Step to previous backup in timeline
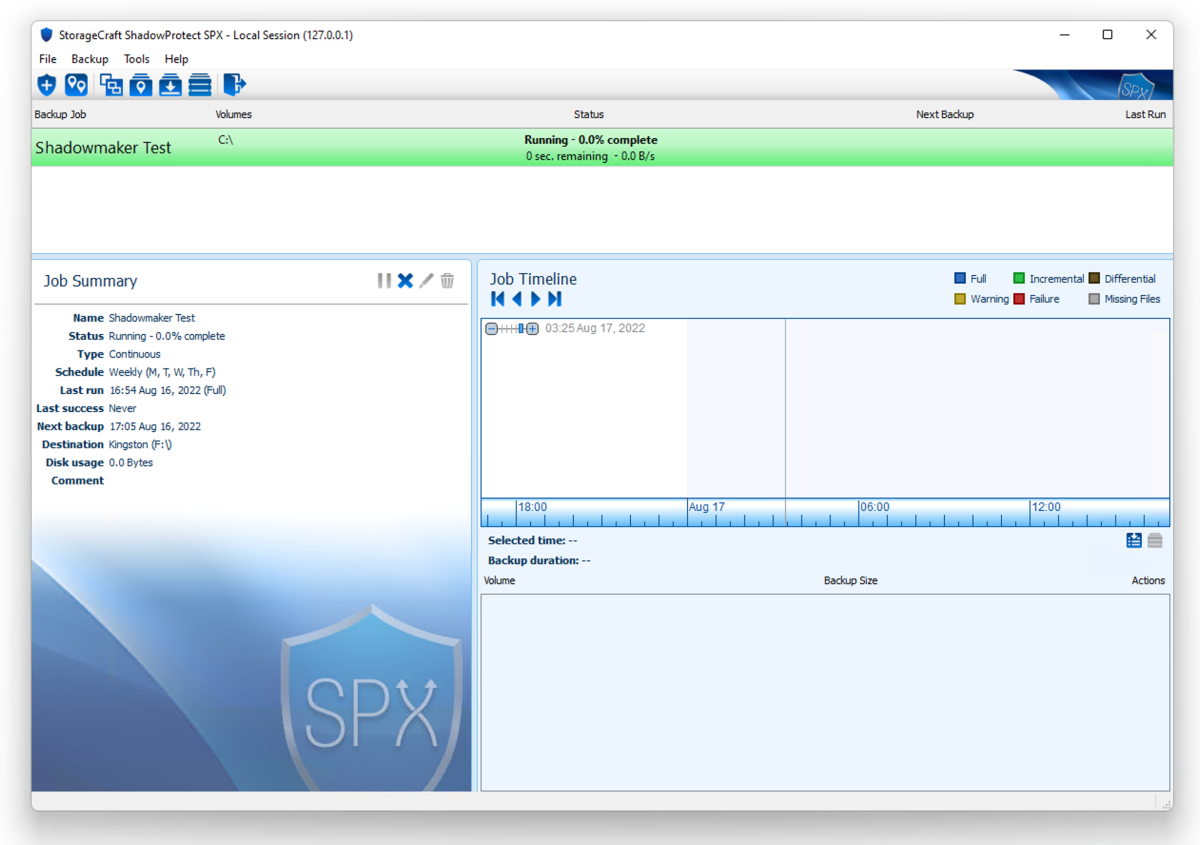This screenshot has width=1200, height=845. click(517, 299)
